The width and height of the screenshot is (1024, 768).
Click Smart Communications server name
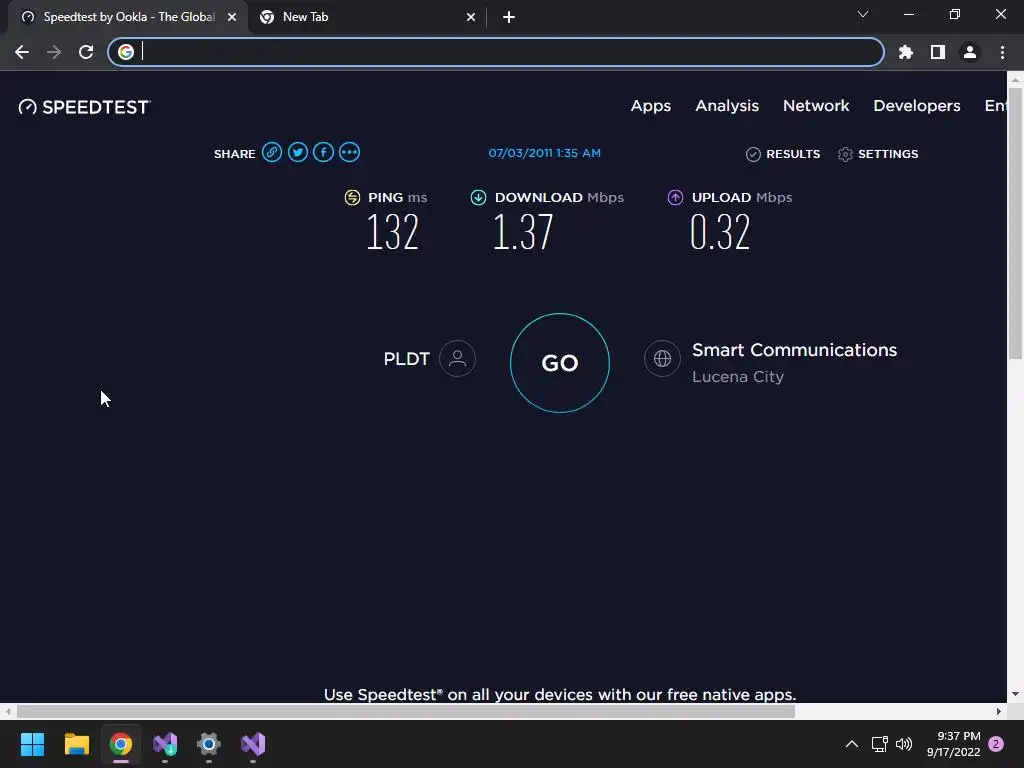coord(794,350)
